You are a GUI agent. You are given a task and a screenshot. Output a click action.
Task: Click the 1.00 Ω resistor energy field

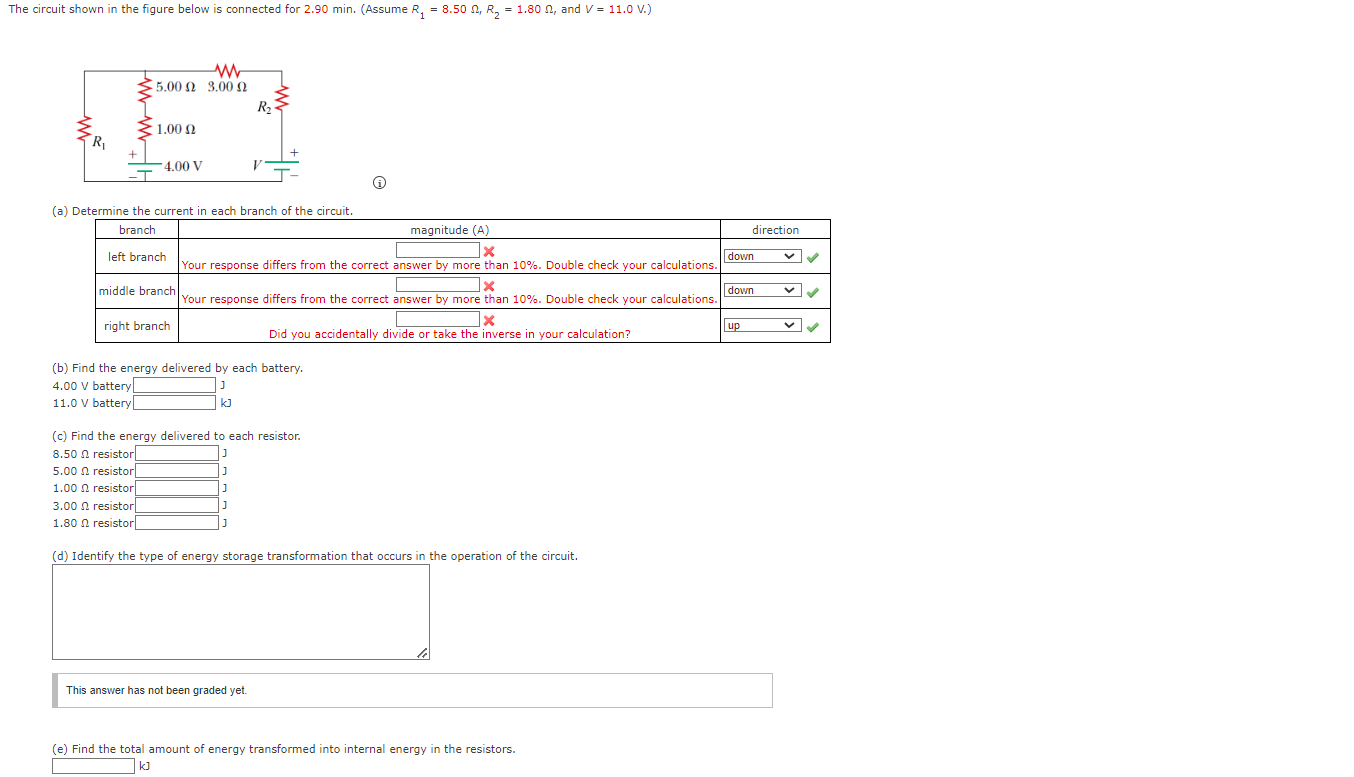[176, 487]
